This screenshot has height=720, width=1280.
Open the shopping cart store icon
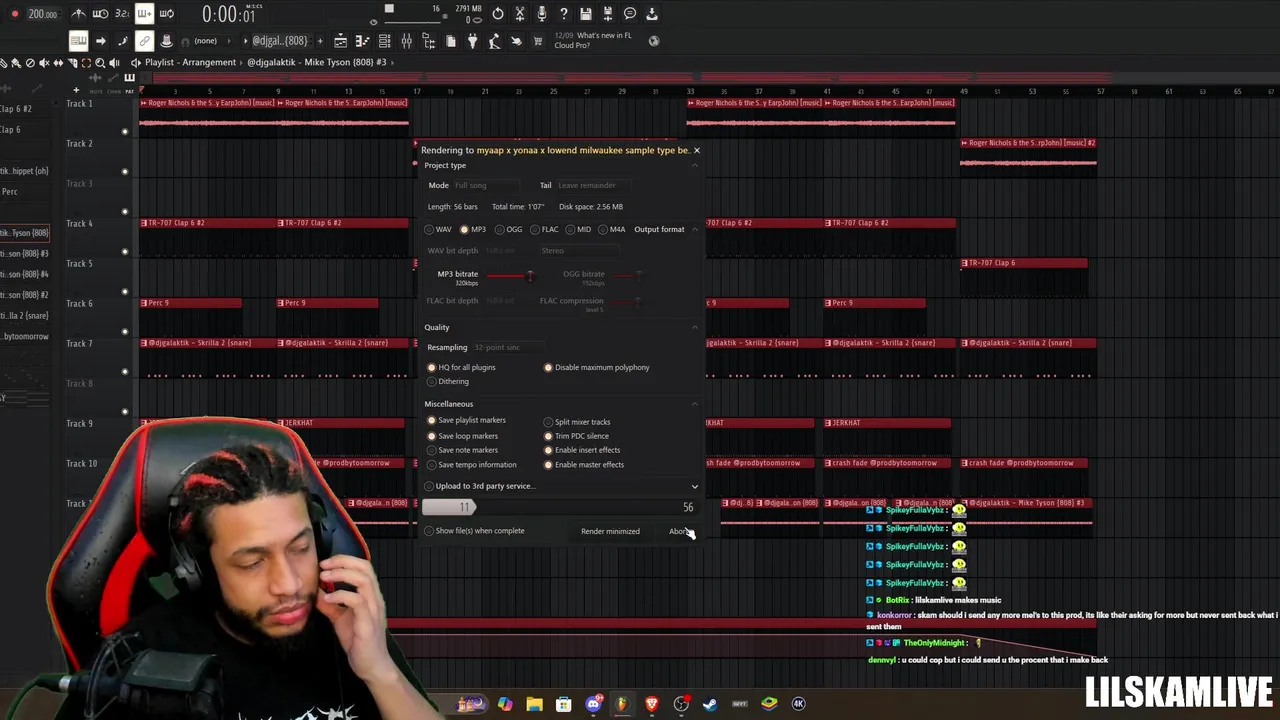pos(538,41)
